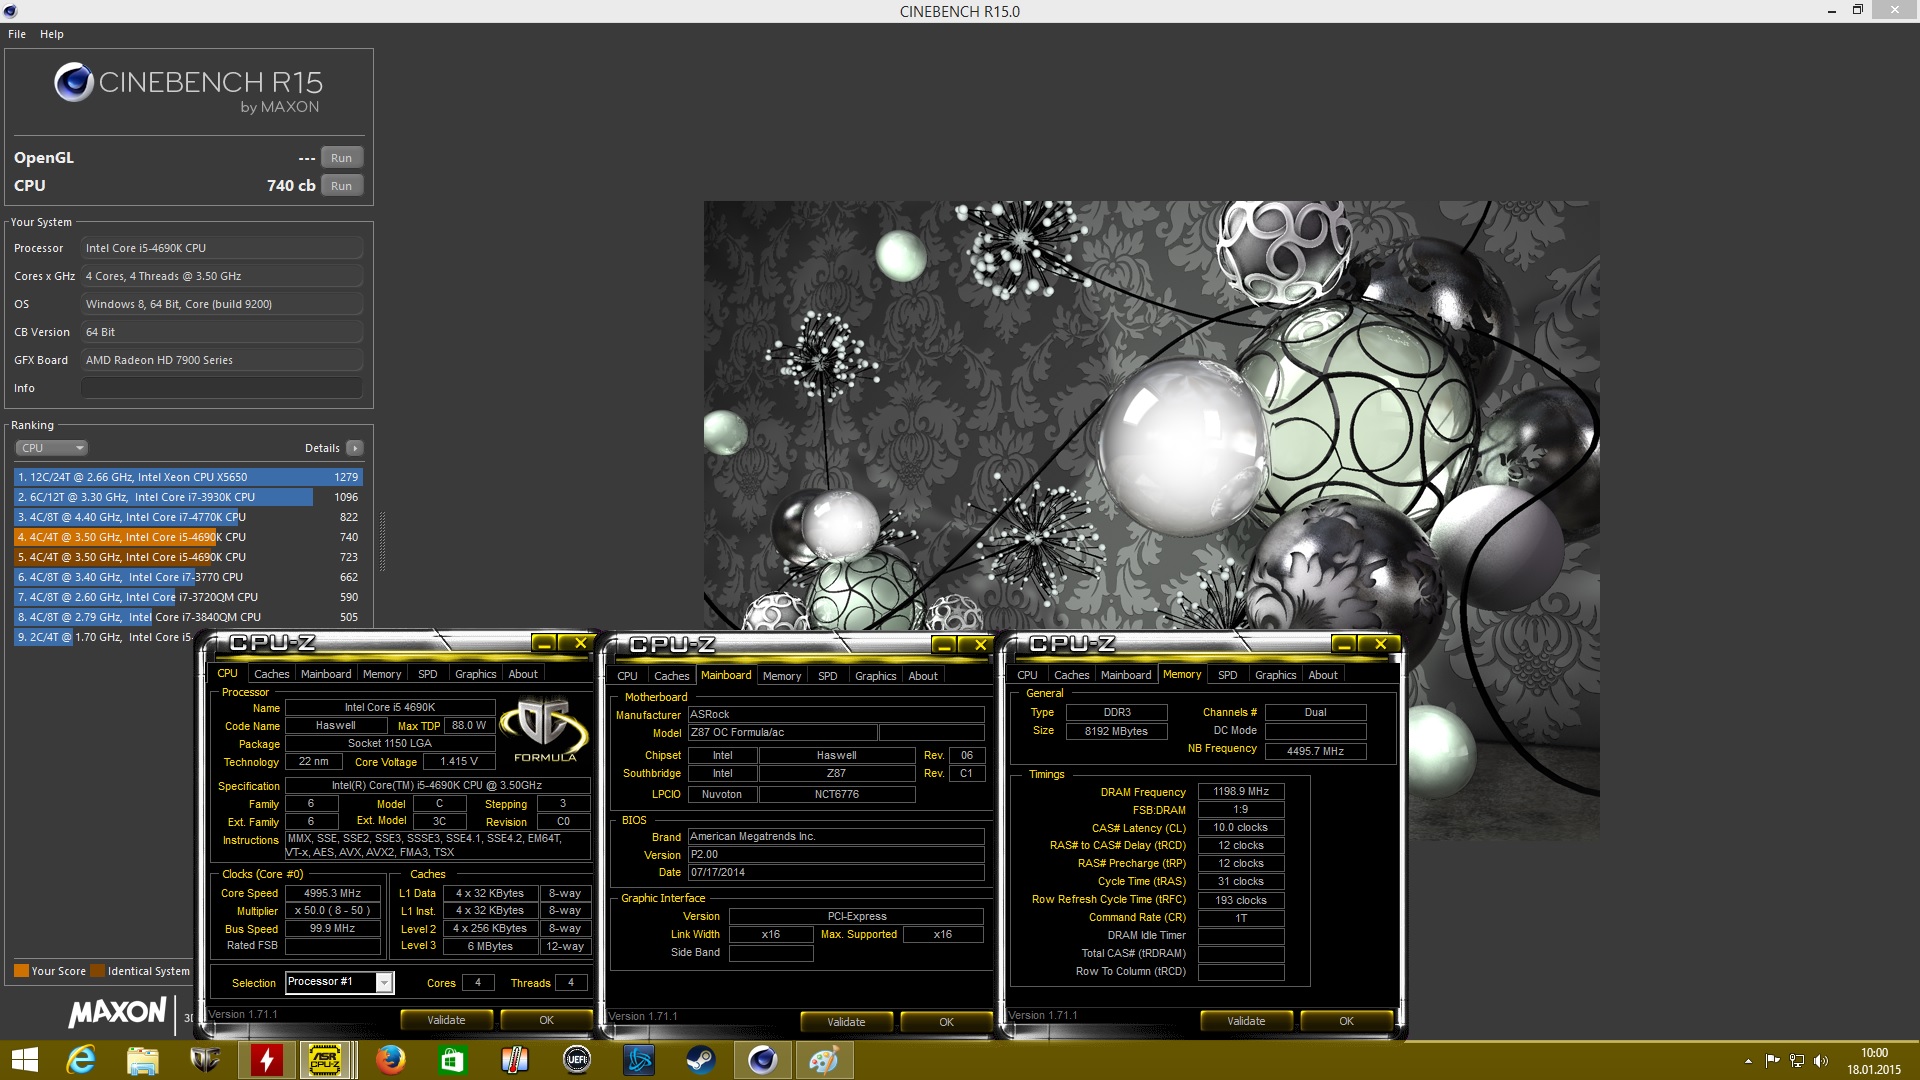Open Graphics tab in Memory CPU-Z window
This screenshot has width=1920, height=1080.
tap(1275, 675)
